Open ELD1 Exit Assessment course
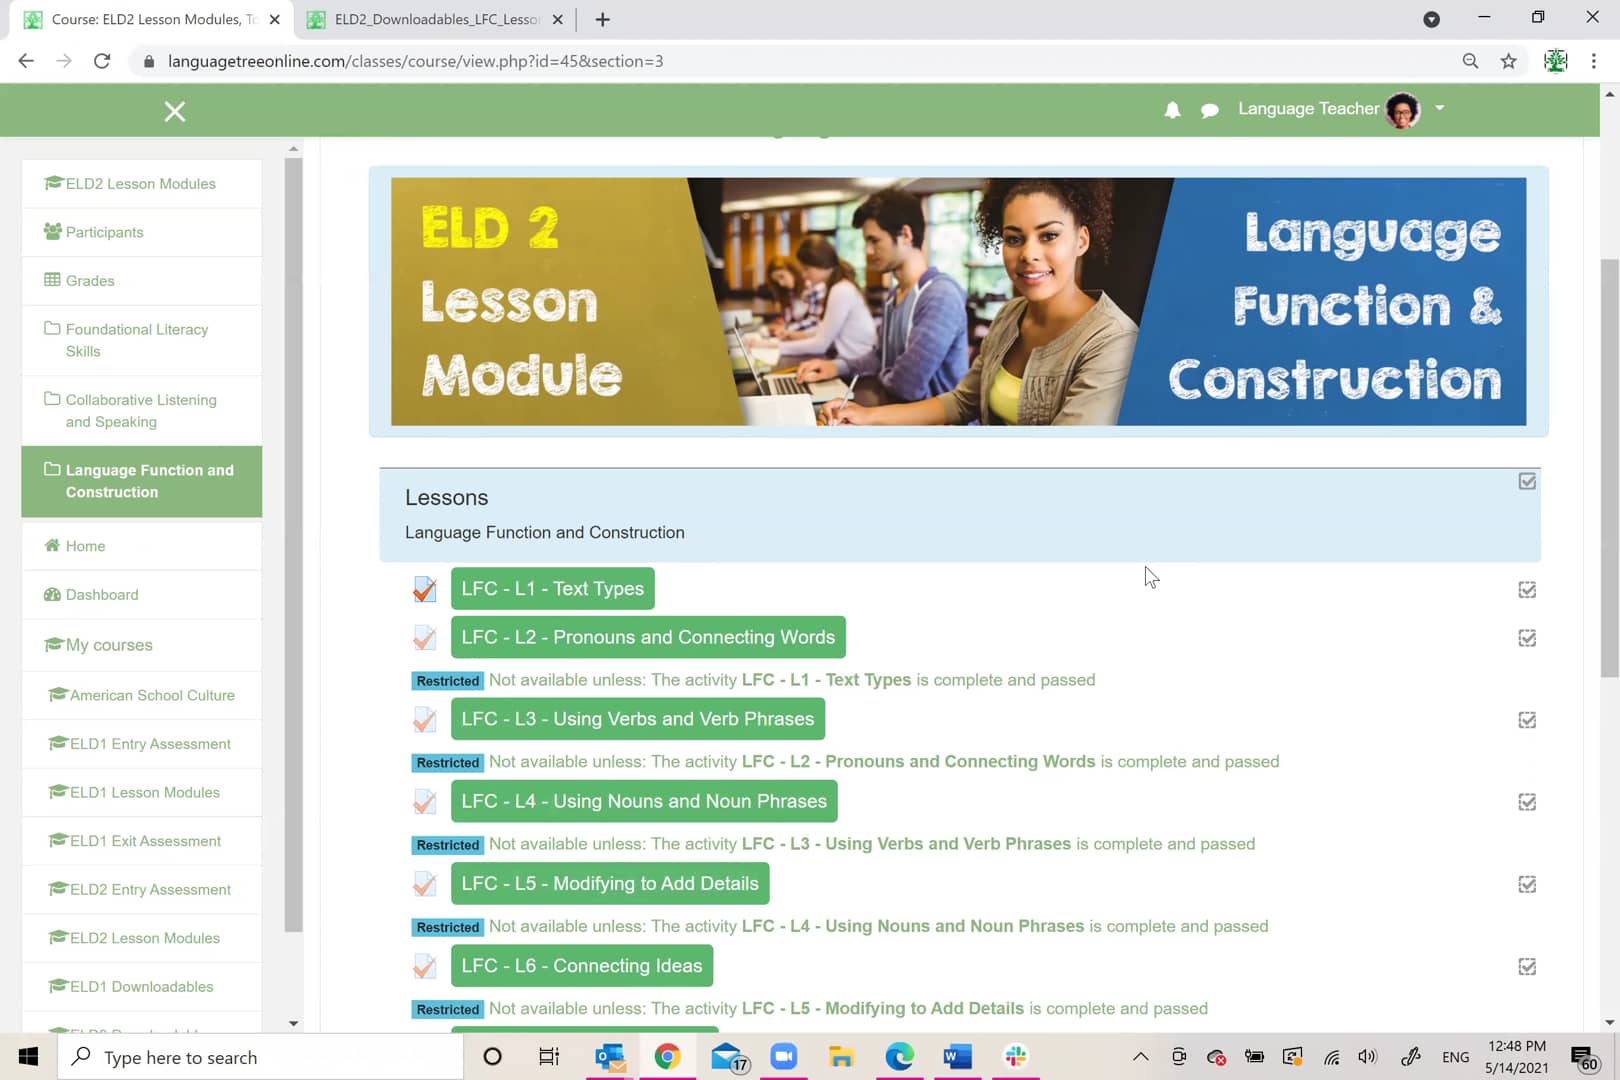 pos(141,841)
